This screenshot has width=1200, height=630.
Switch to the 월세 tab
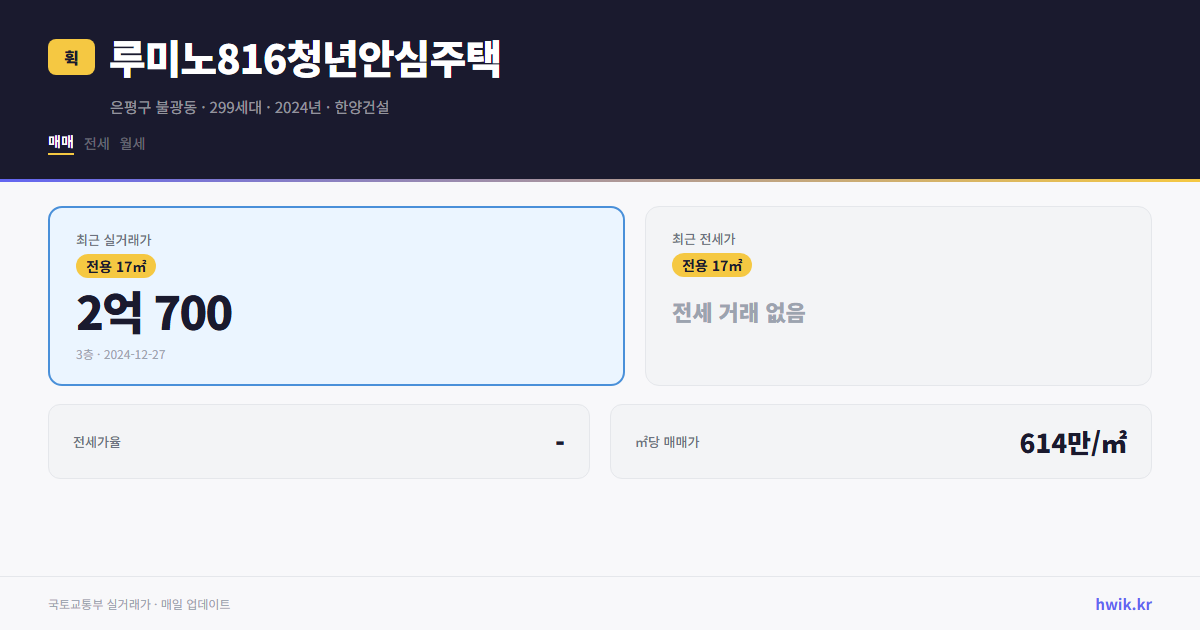click(132, 143)
